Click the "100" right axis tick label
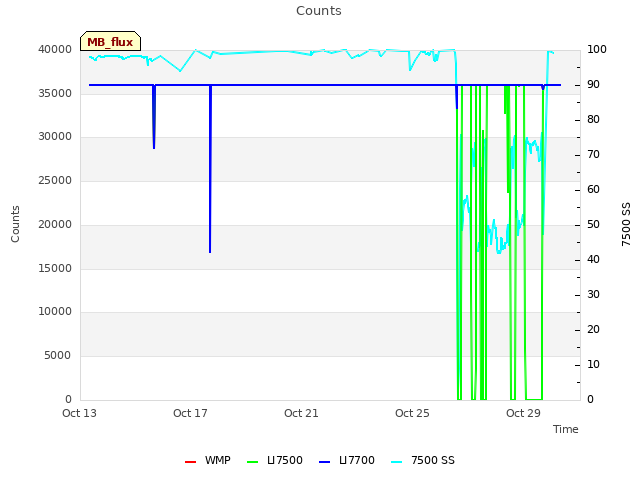This screenshot has width=640, height=480. [596, 50]
